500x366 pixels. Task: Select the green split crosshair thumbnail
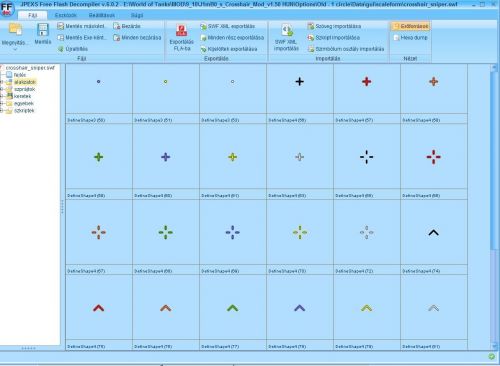(x=166, y=232)
